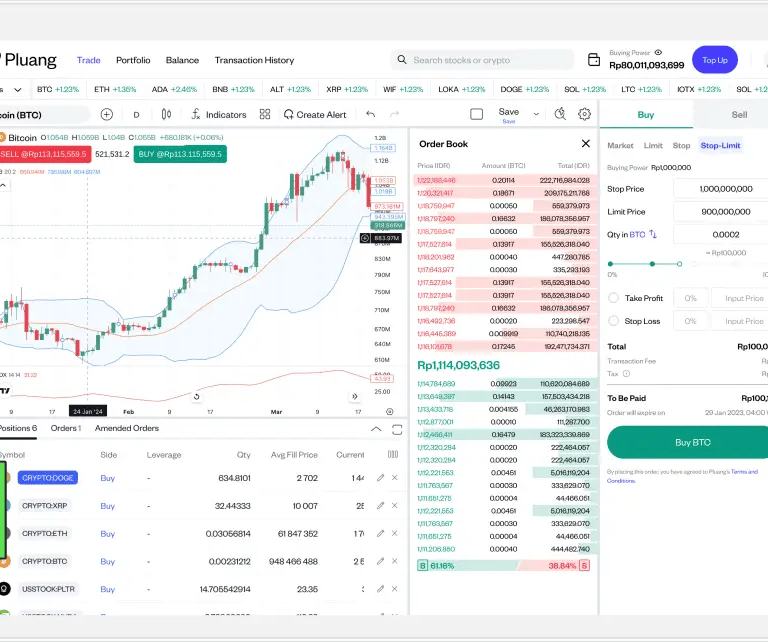Close the Order Book panel
This screenshot has width=768, height=642.
pyautogui.click(x=586, y=143)
